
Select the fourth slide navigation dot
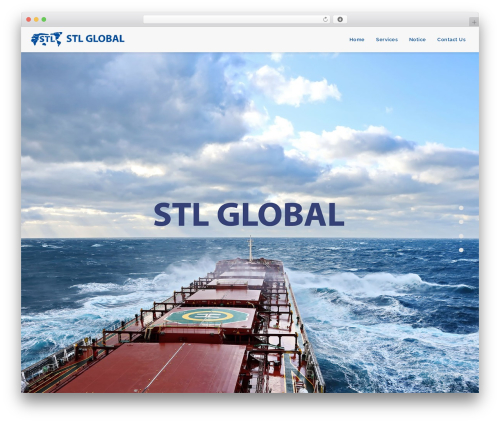point(461,250)
